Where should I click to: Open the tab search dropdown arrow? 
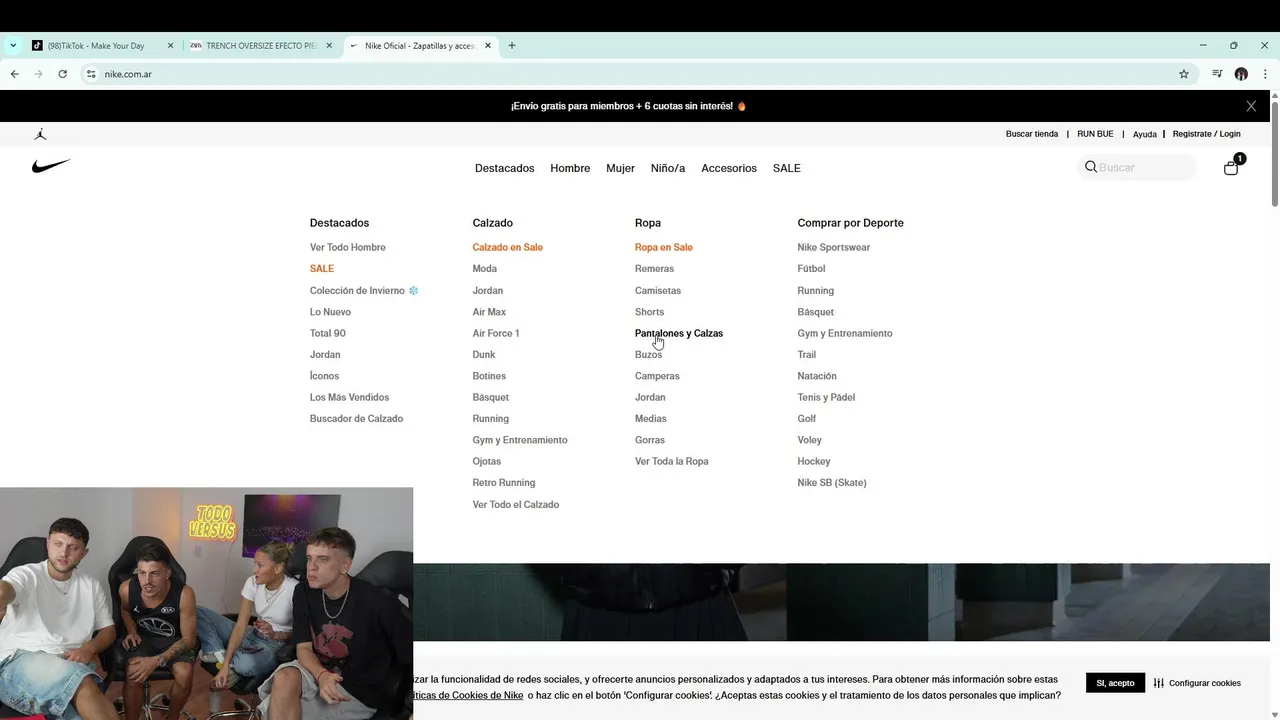[x=13, y=45]
